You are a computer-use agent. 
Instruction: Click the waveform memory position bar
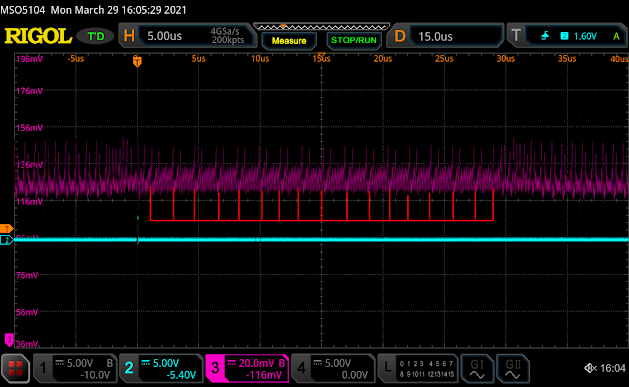(321, 27)
